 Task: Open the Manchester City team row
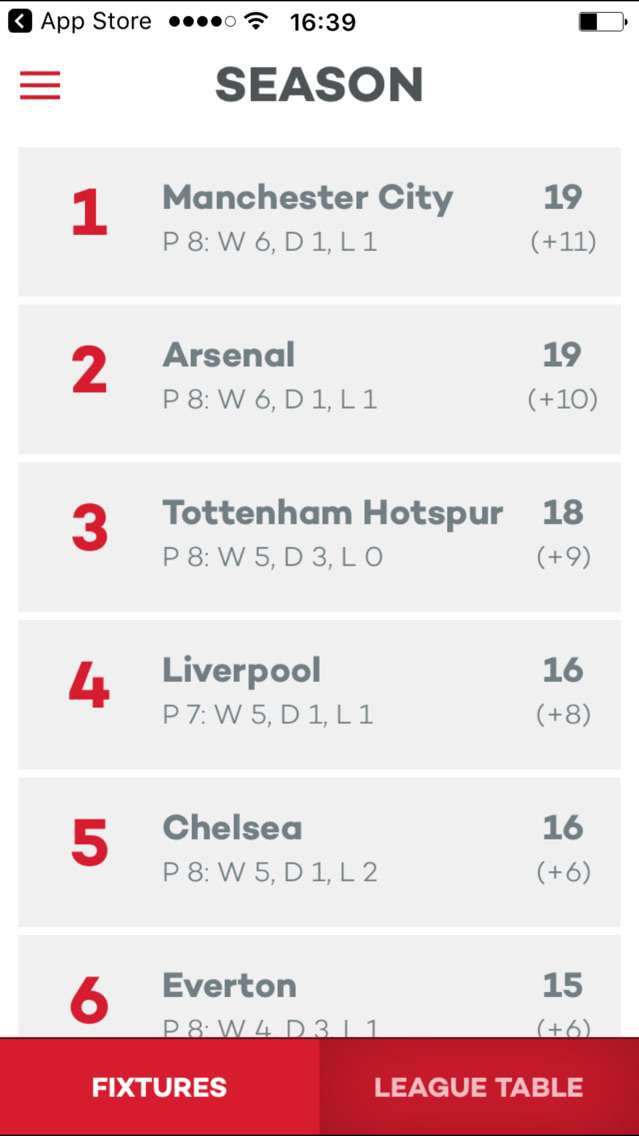coord(320,222)
